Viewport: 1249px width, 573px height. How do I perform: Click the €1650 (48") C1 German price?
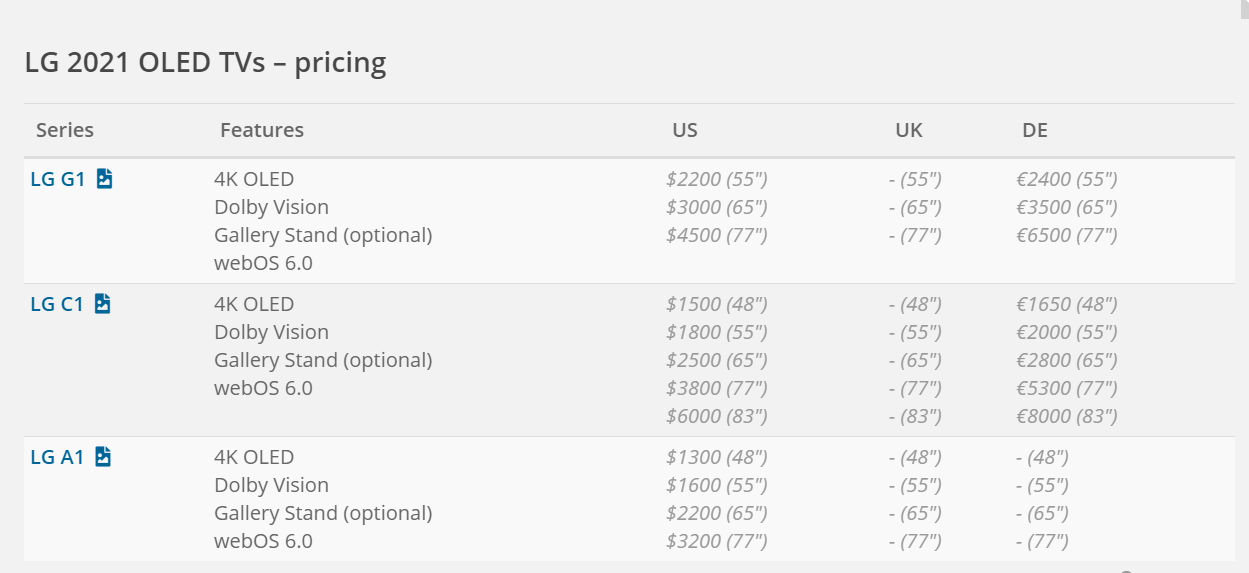click(1067, 305)
